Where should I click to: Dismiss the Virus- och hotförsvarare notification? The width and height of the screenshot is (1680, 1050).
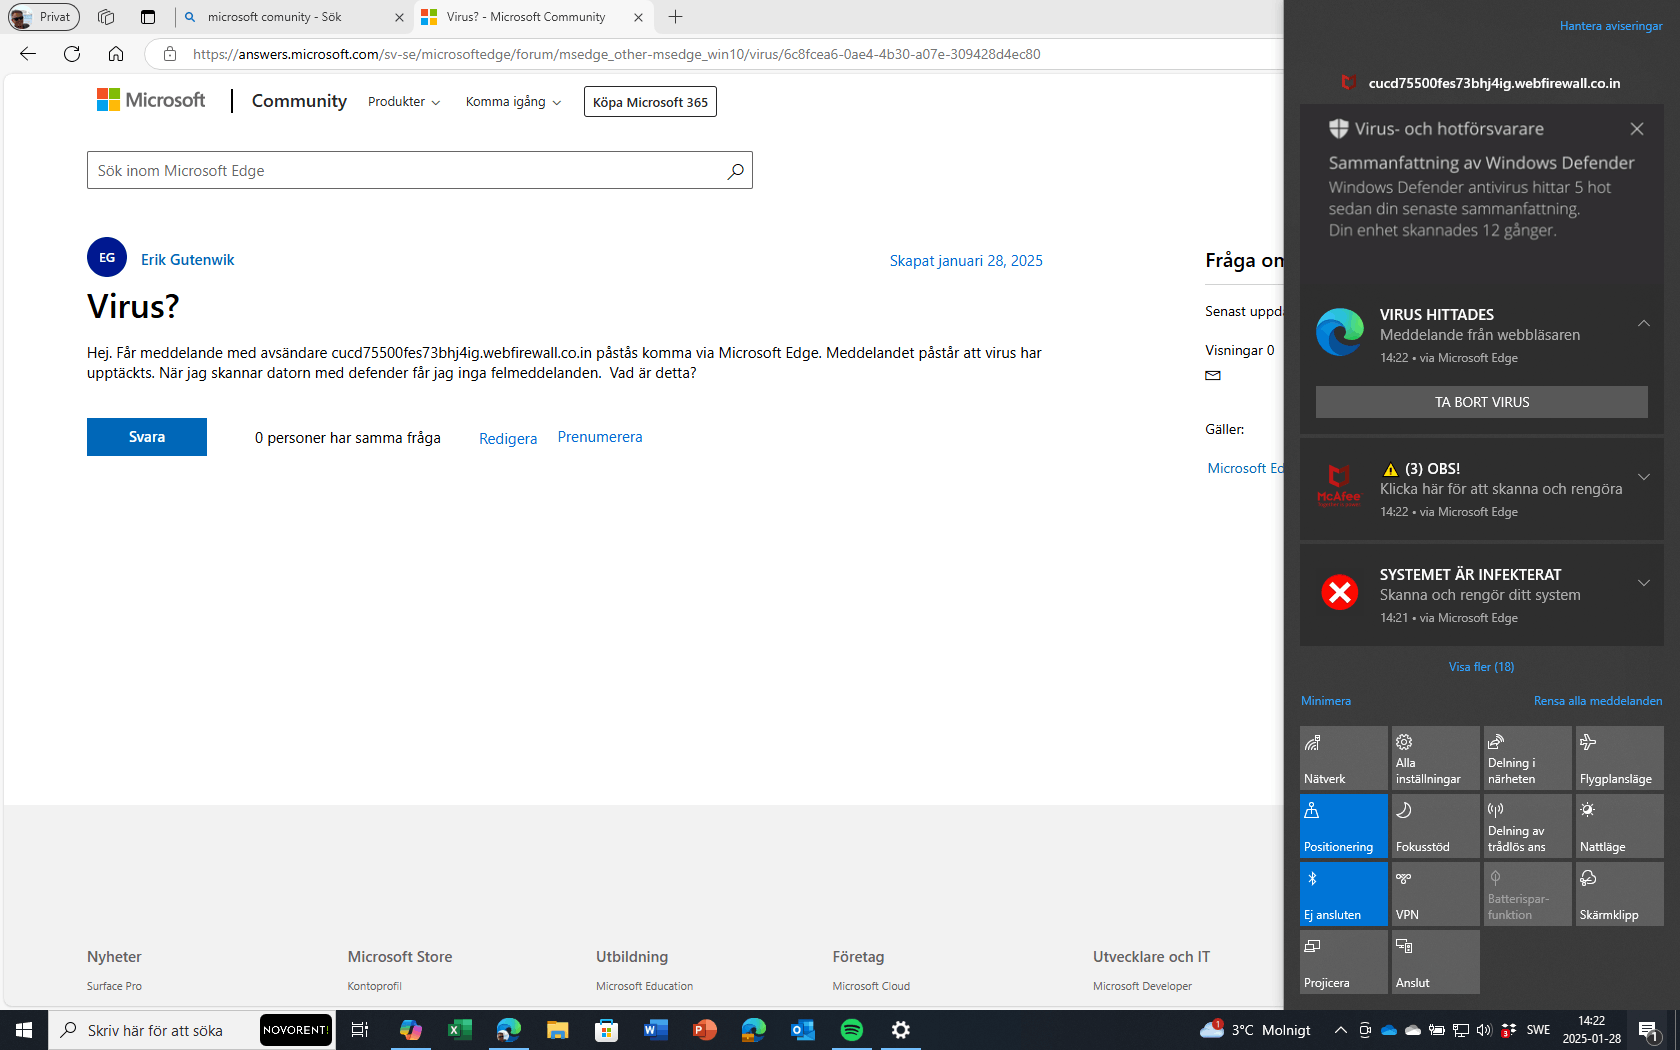1637,129
